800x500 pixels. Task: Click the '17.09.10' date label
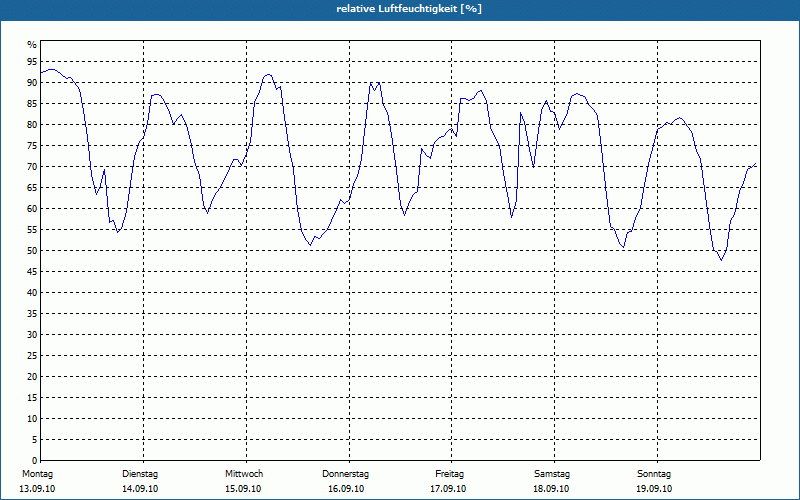click(x=448, y=489)
